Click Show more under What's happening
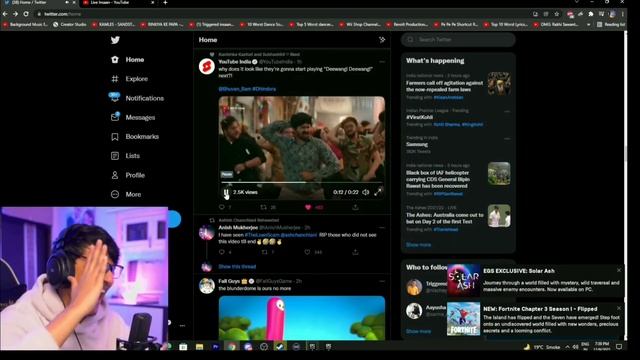The image size is (640, 360). click(418, 244)
